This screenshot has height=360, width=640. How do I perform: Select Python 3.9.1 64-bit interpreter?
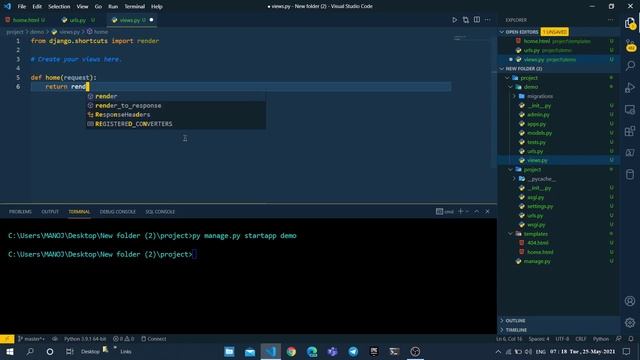click(84, 339)
